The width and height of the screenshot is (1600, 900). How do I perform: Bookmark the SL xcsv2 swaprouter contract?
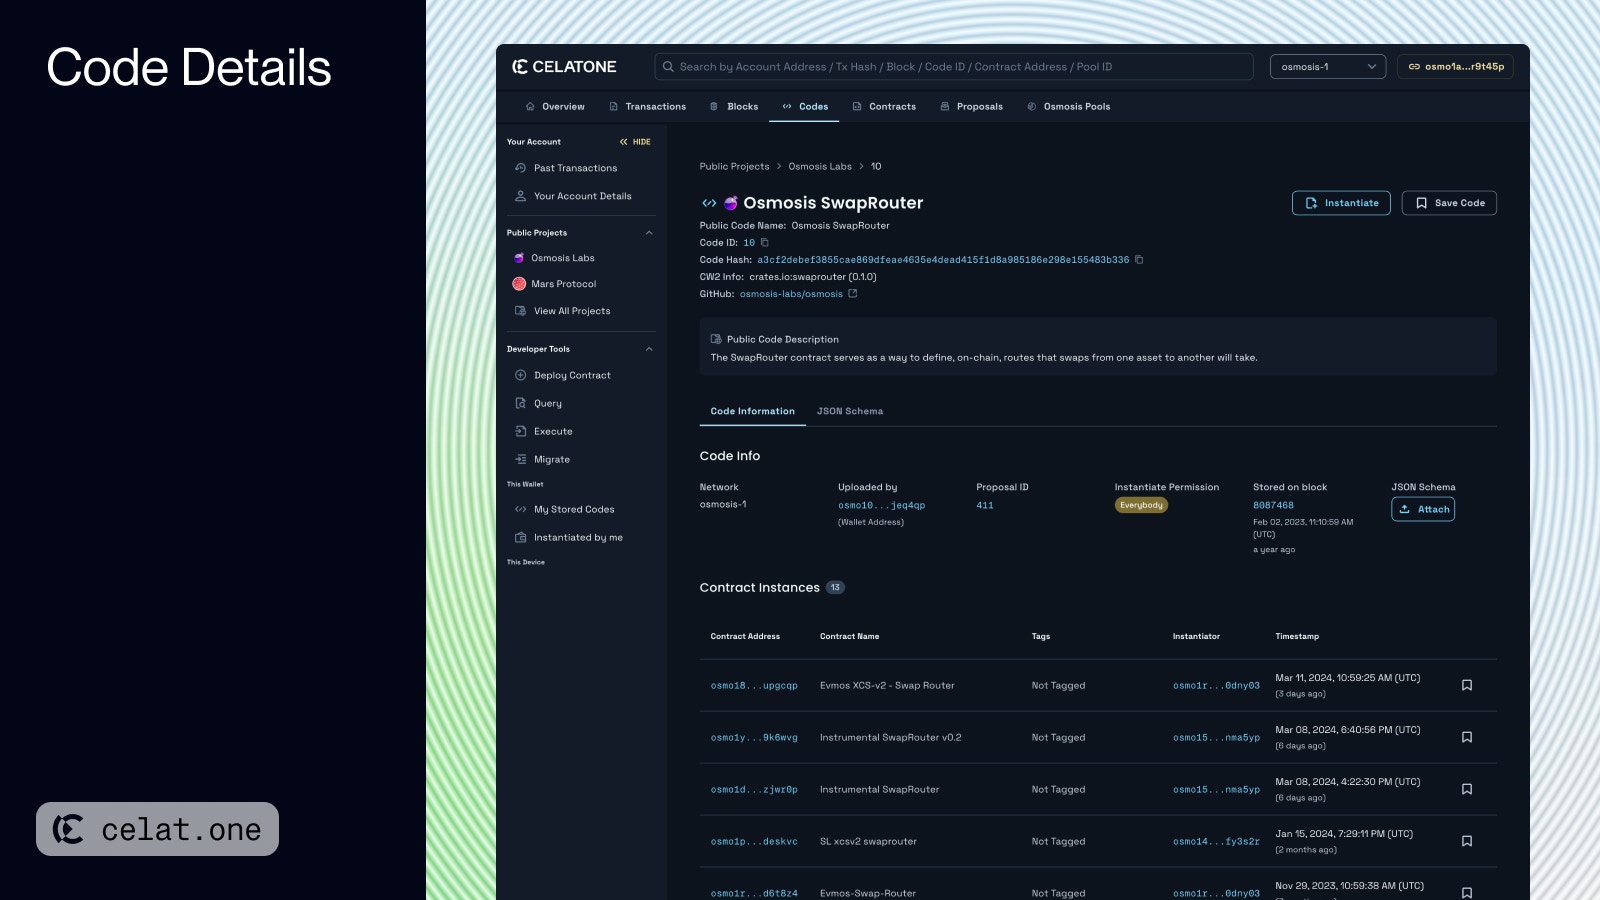click(x=1467, y=842)
